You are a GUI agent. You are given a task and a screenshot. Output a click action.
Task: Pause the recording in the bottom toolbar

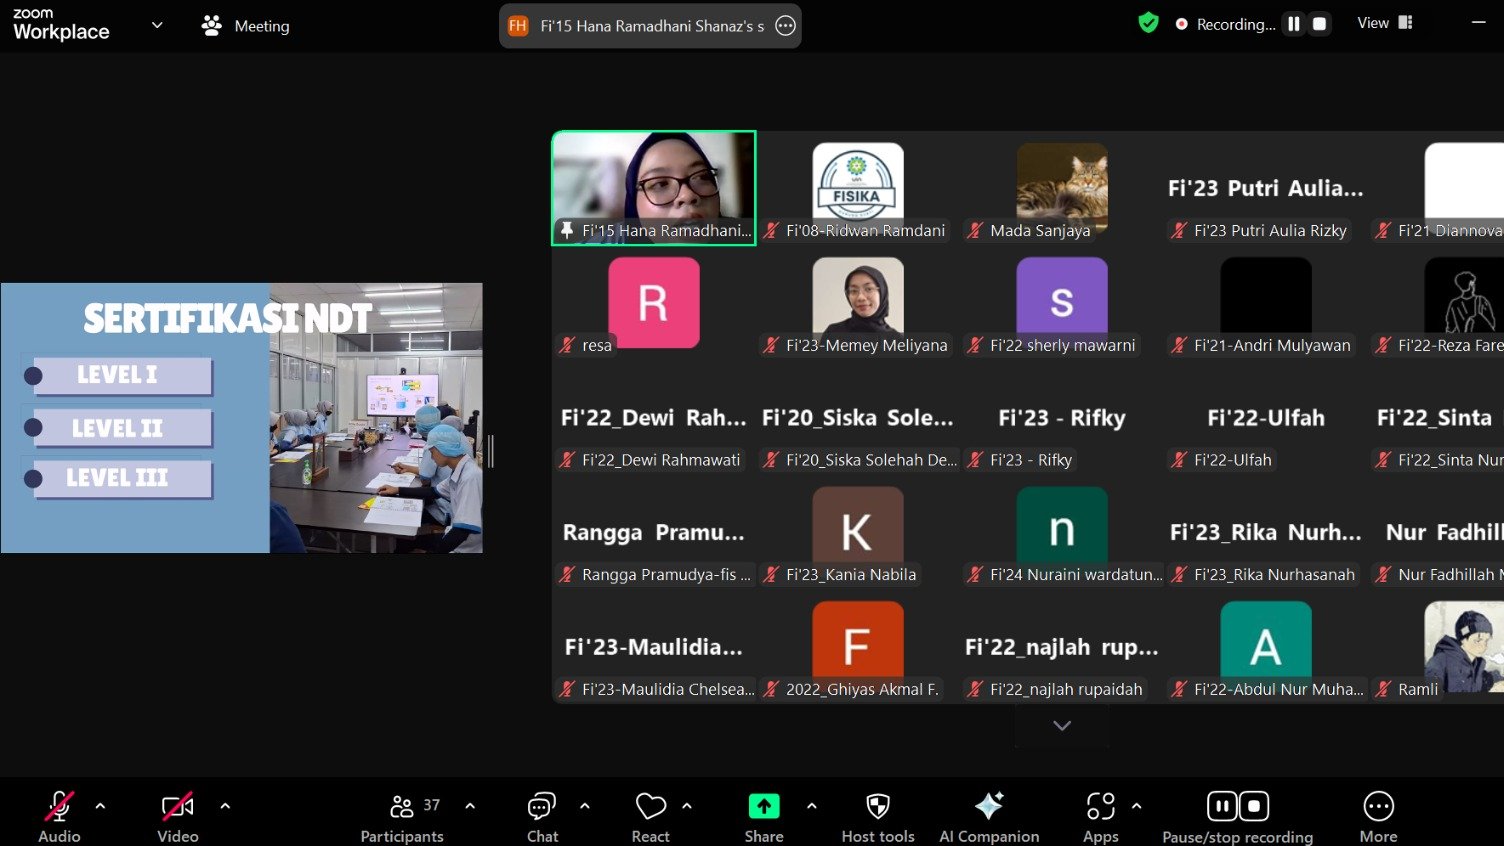pyautogui.click(x=1222, y=806)
